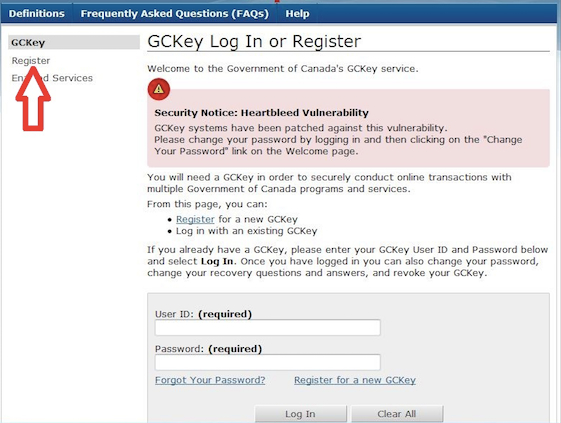Click the pink security notice box

coord(348,128)
